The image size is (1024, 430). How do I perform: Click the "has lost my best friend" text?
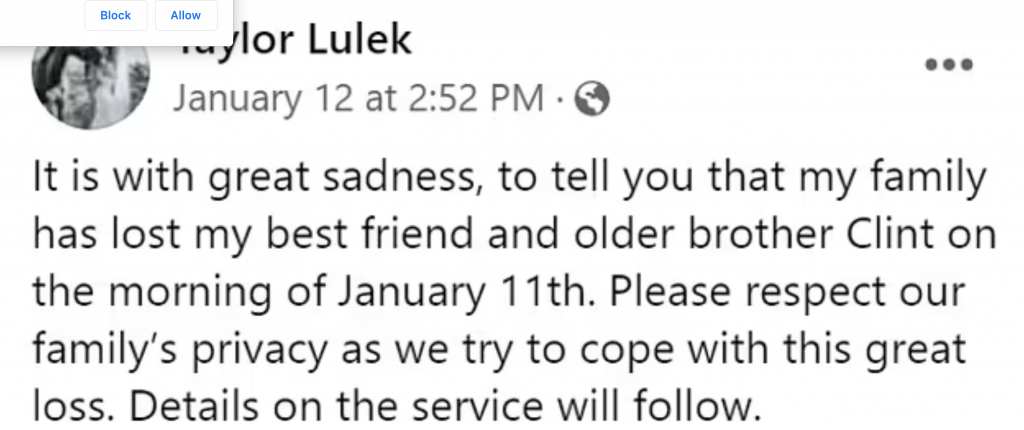[252, 234]
